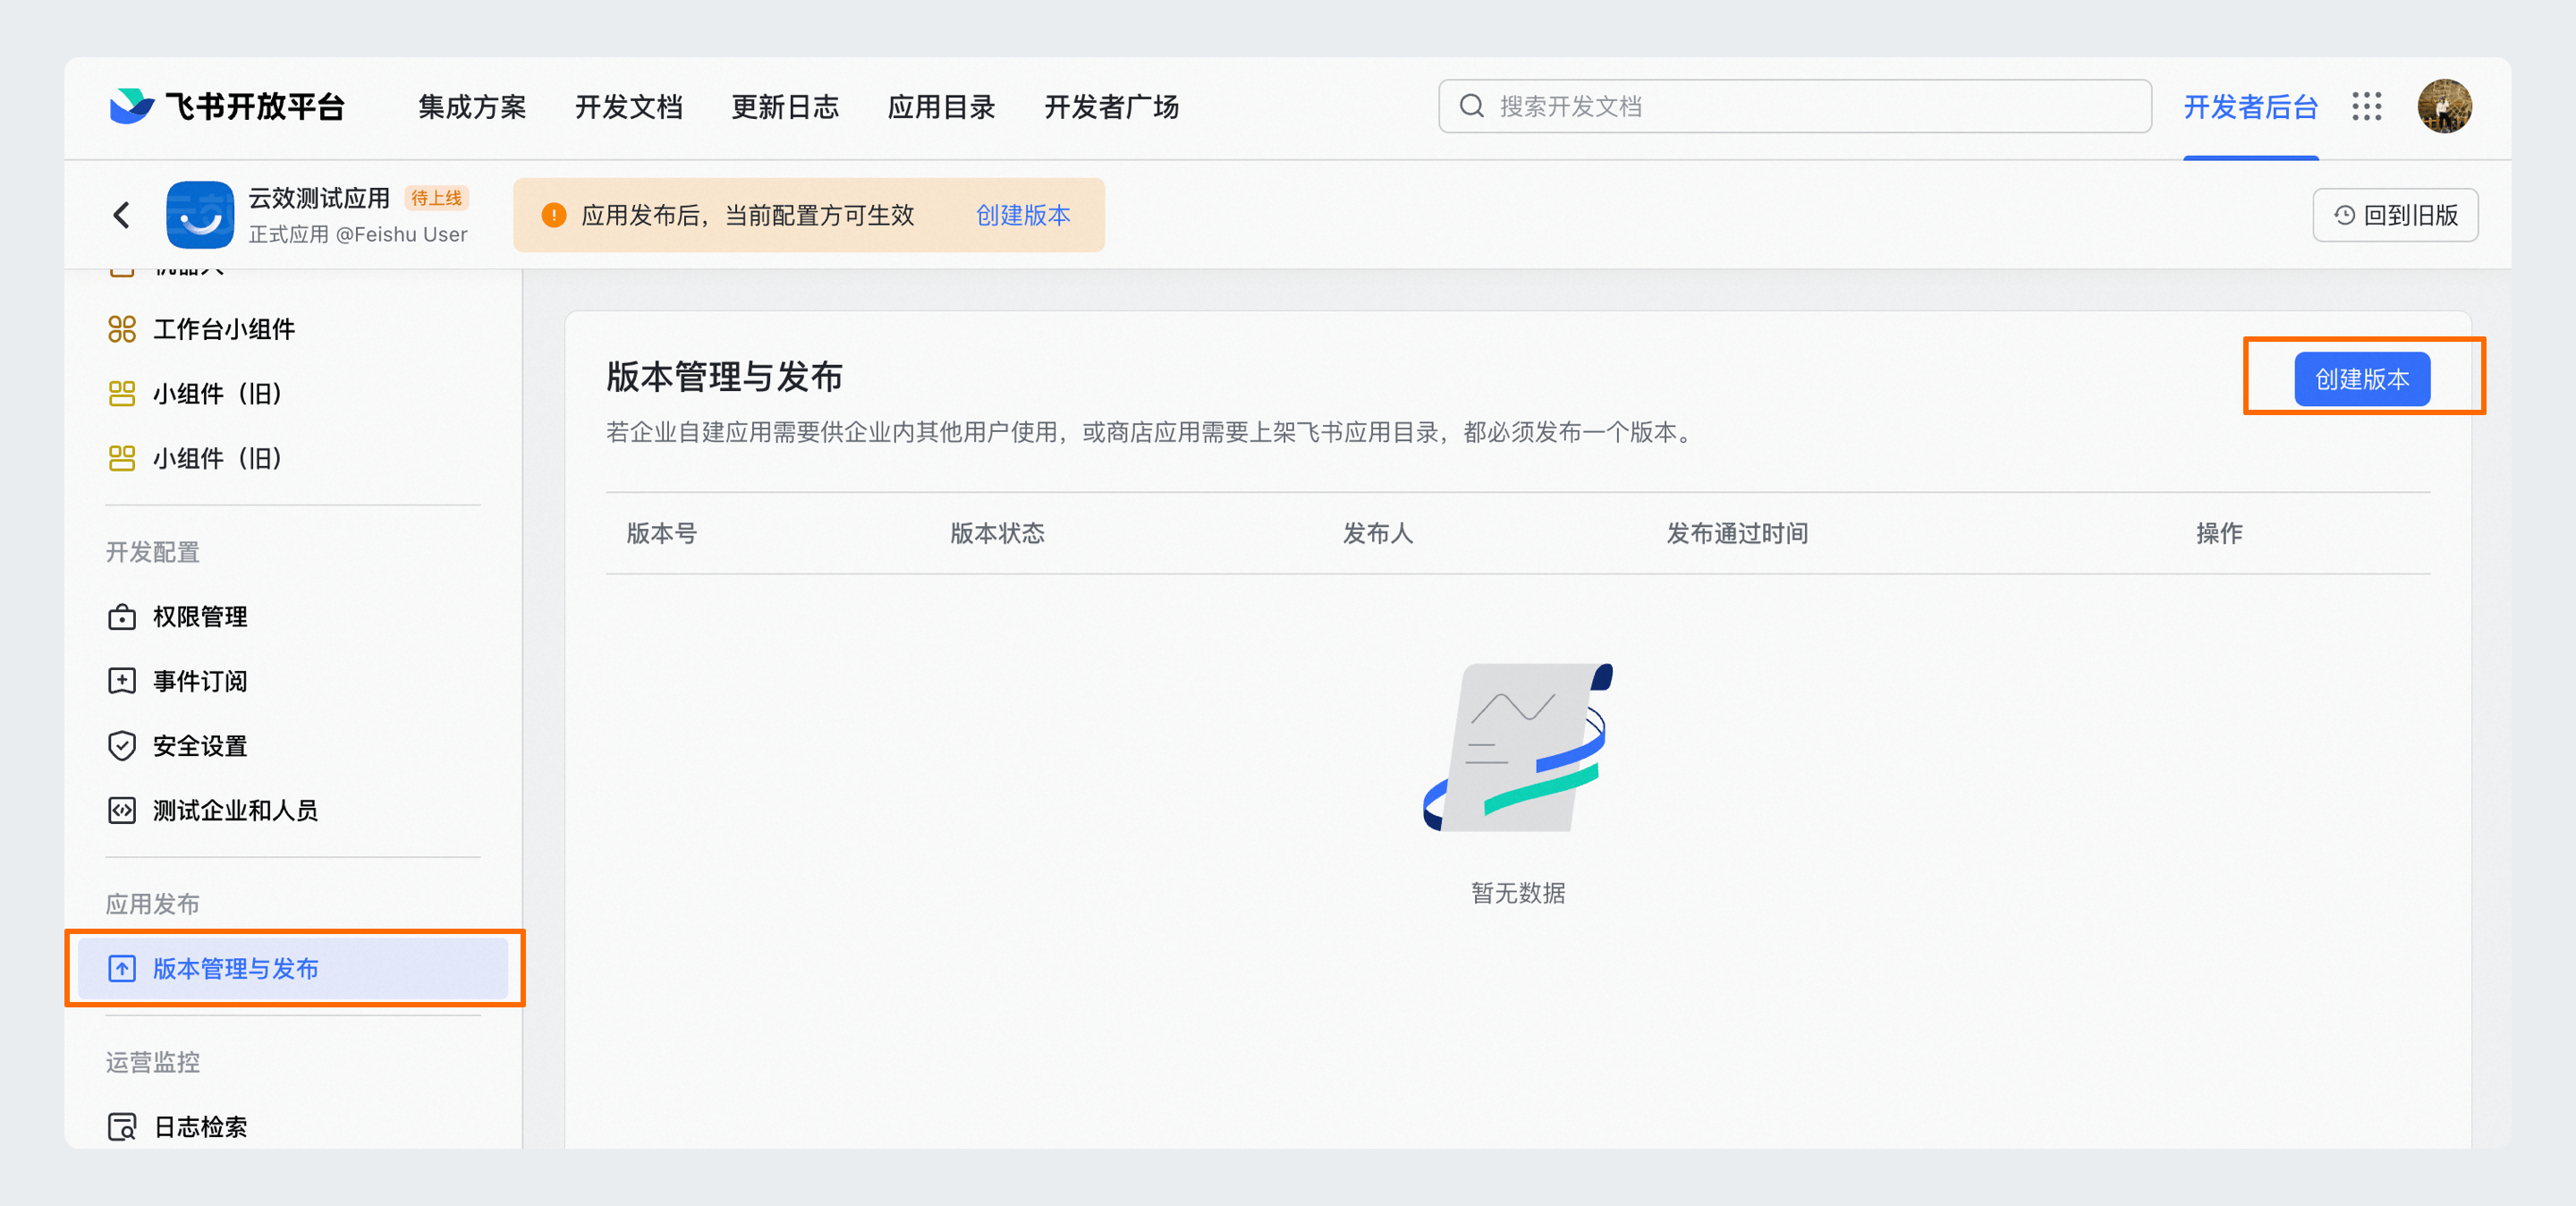Open 集成方案 in top navigation
The width and height of the screenshot is (2576, 1206).
coord(472,107)
